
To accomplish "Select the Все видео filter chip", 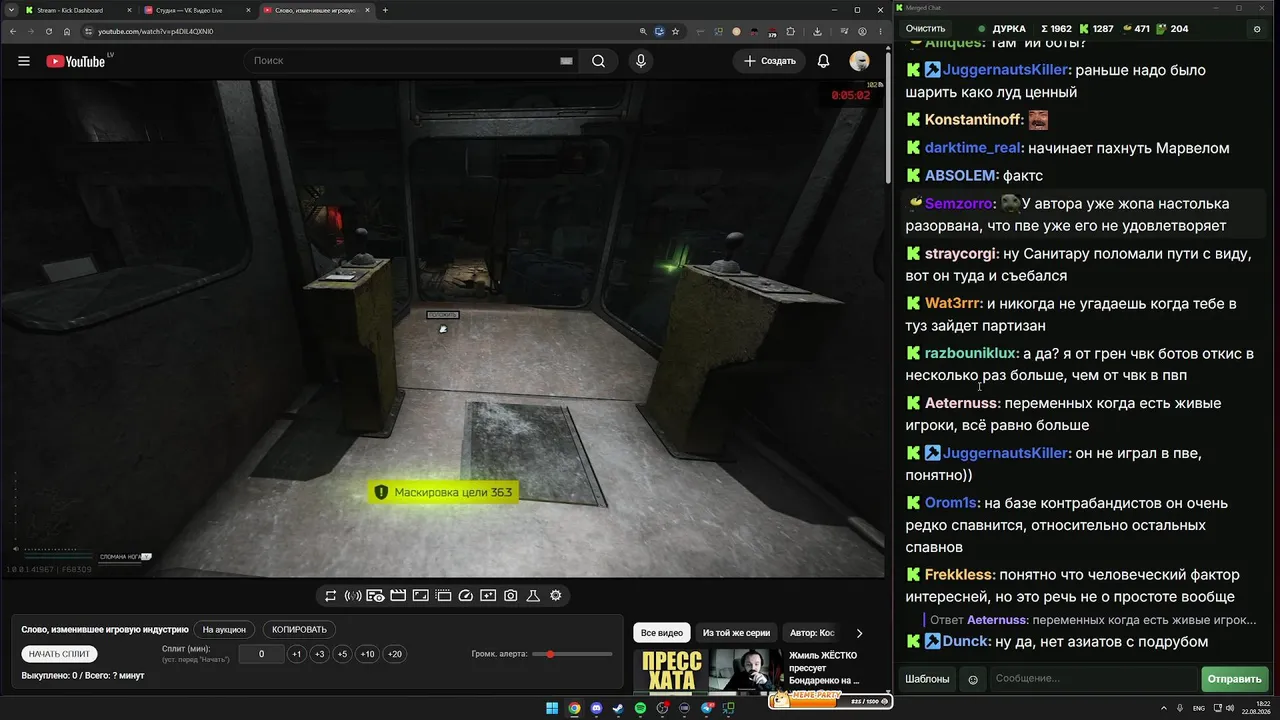I will point(662,633).
